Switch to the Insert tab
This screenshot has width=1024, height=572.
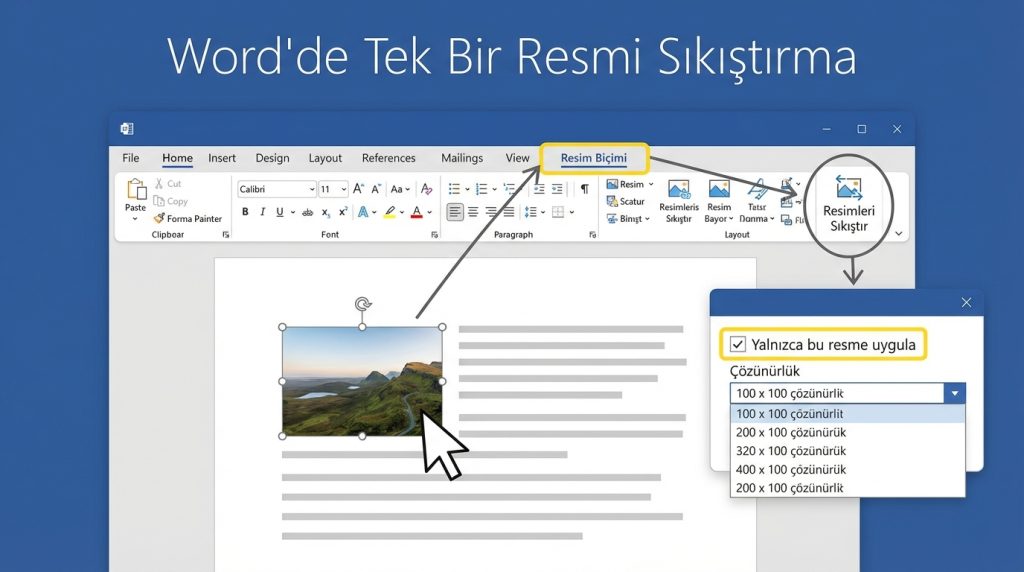tap(222, 158)
